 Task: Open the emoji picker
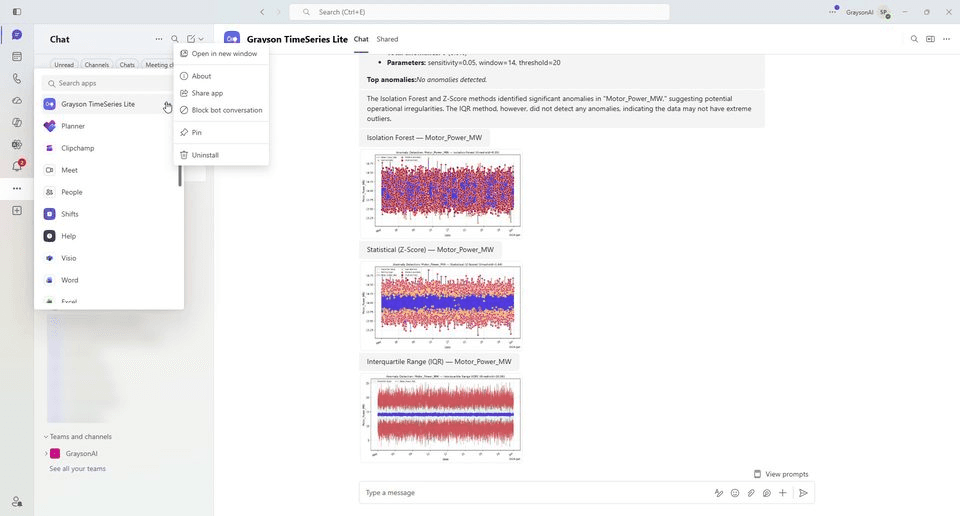pyautogui.click(x=735, y=493)
